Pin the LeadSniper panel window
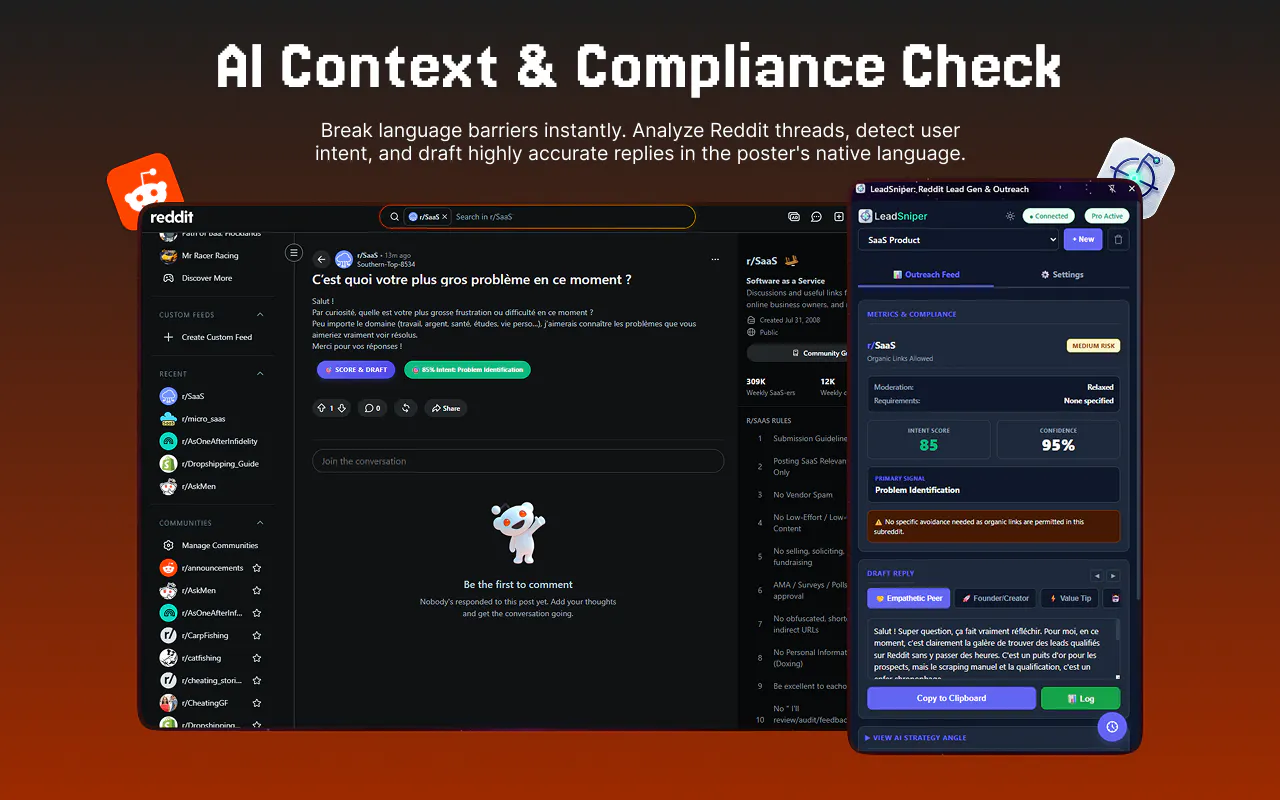The height and width of the screenshot is (800, 1280). 1112,189
